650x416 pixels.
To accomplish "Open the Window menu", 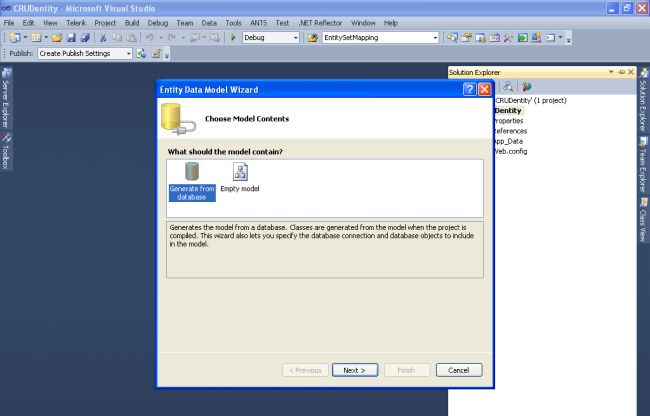I will pyautogui.click(x=363, y=23).
